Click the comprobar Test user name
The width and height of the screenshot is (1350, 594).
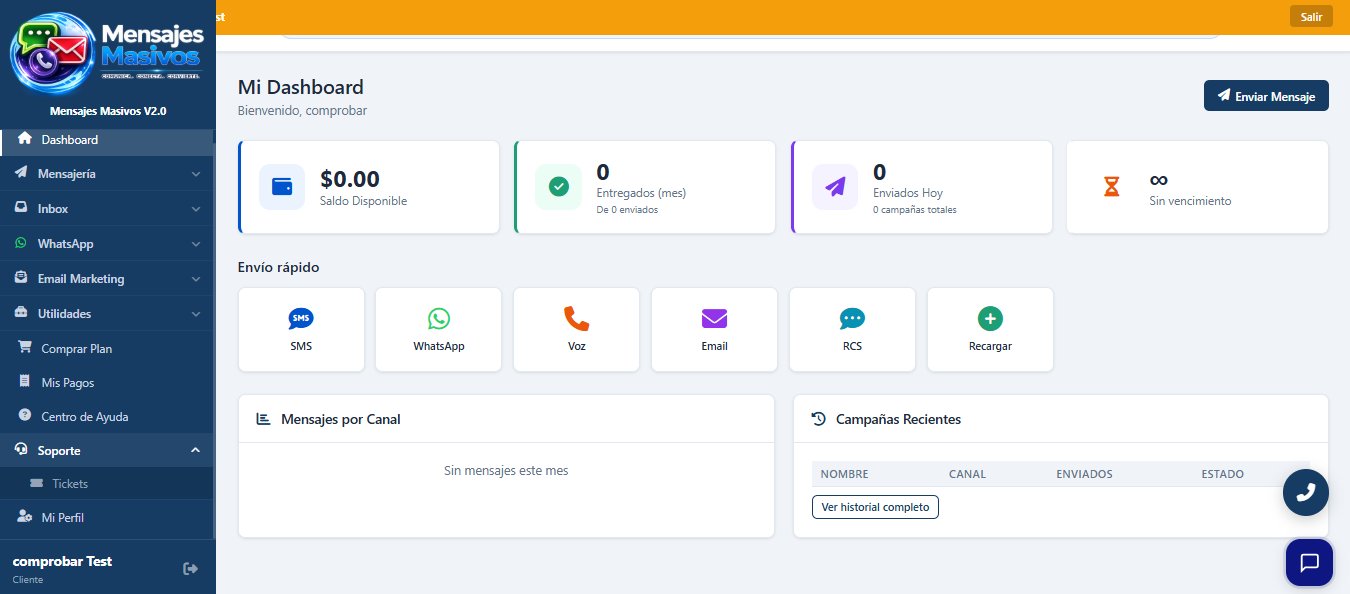(62, 561)
